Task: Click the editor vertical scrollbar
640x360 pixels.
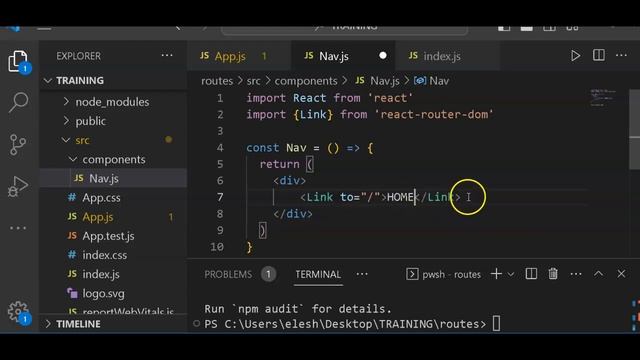Action: (x=634, y=129)
